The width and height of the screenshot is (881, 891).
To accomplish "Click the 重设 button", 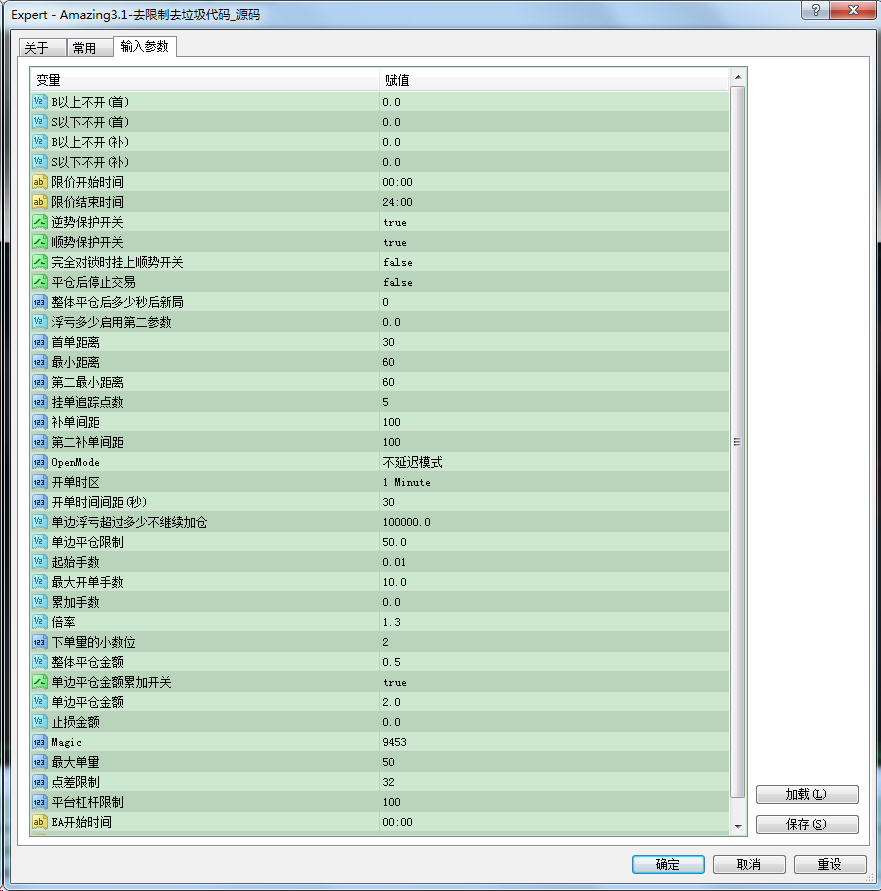I will (831, 864).
